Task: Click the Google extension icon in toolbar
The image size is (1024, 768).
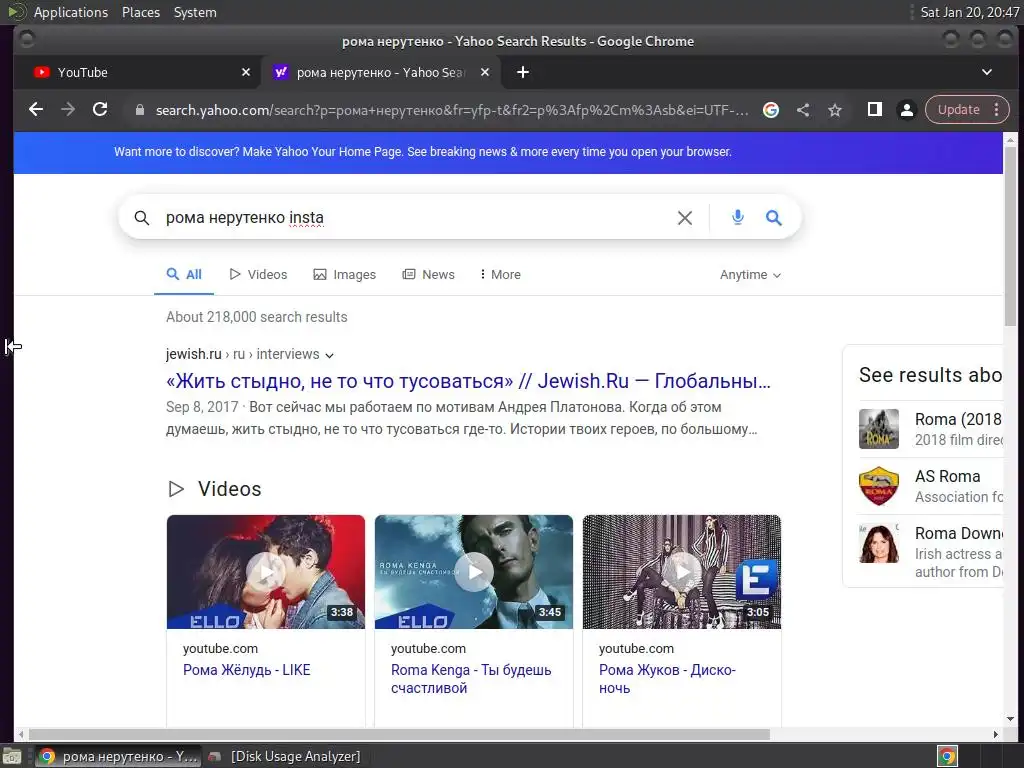Action: (771, 110)
